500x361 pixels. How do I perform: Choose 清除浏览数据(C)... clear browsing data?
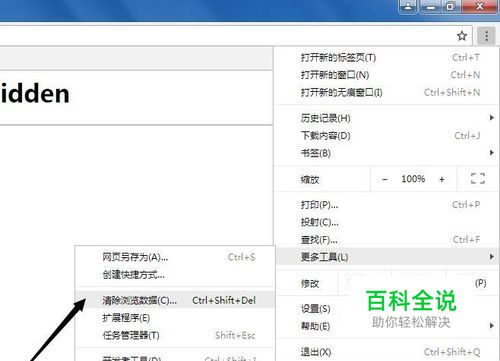click(x=175, y=300)
